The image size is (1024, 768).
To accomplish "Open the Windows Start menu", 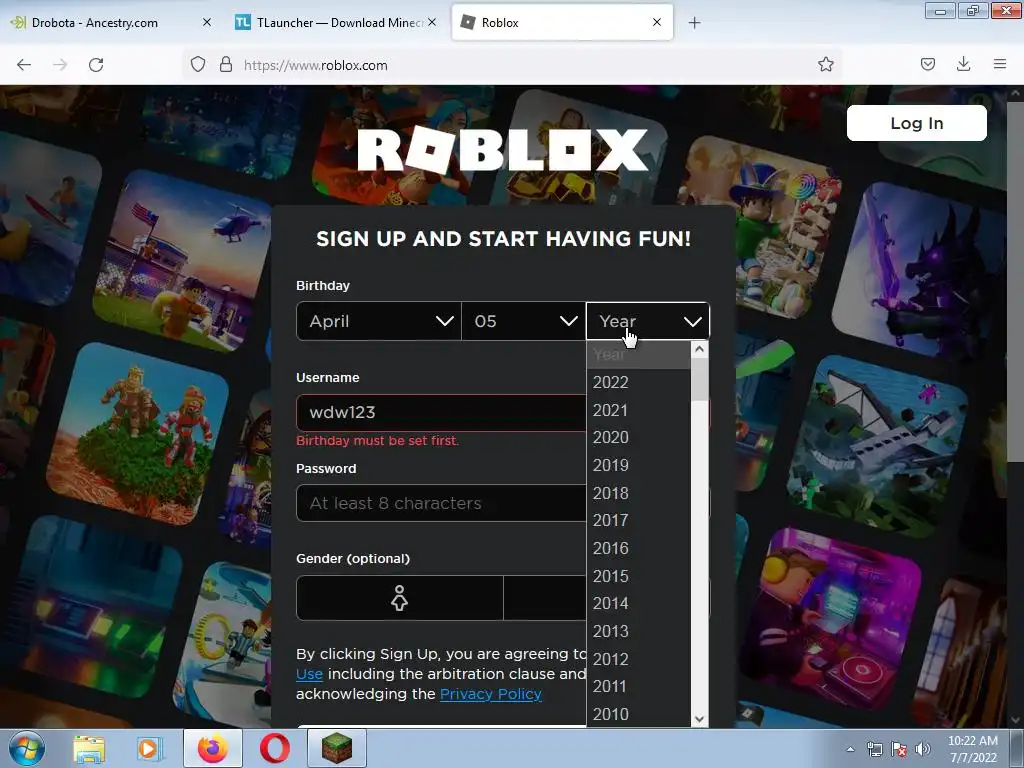I will pos(26,748).
